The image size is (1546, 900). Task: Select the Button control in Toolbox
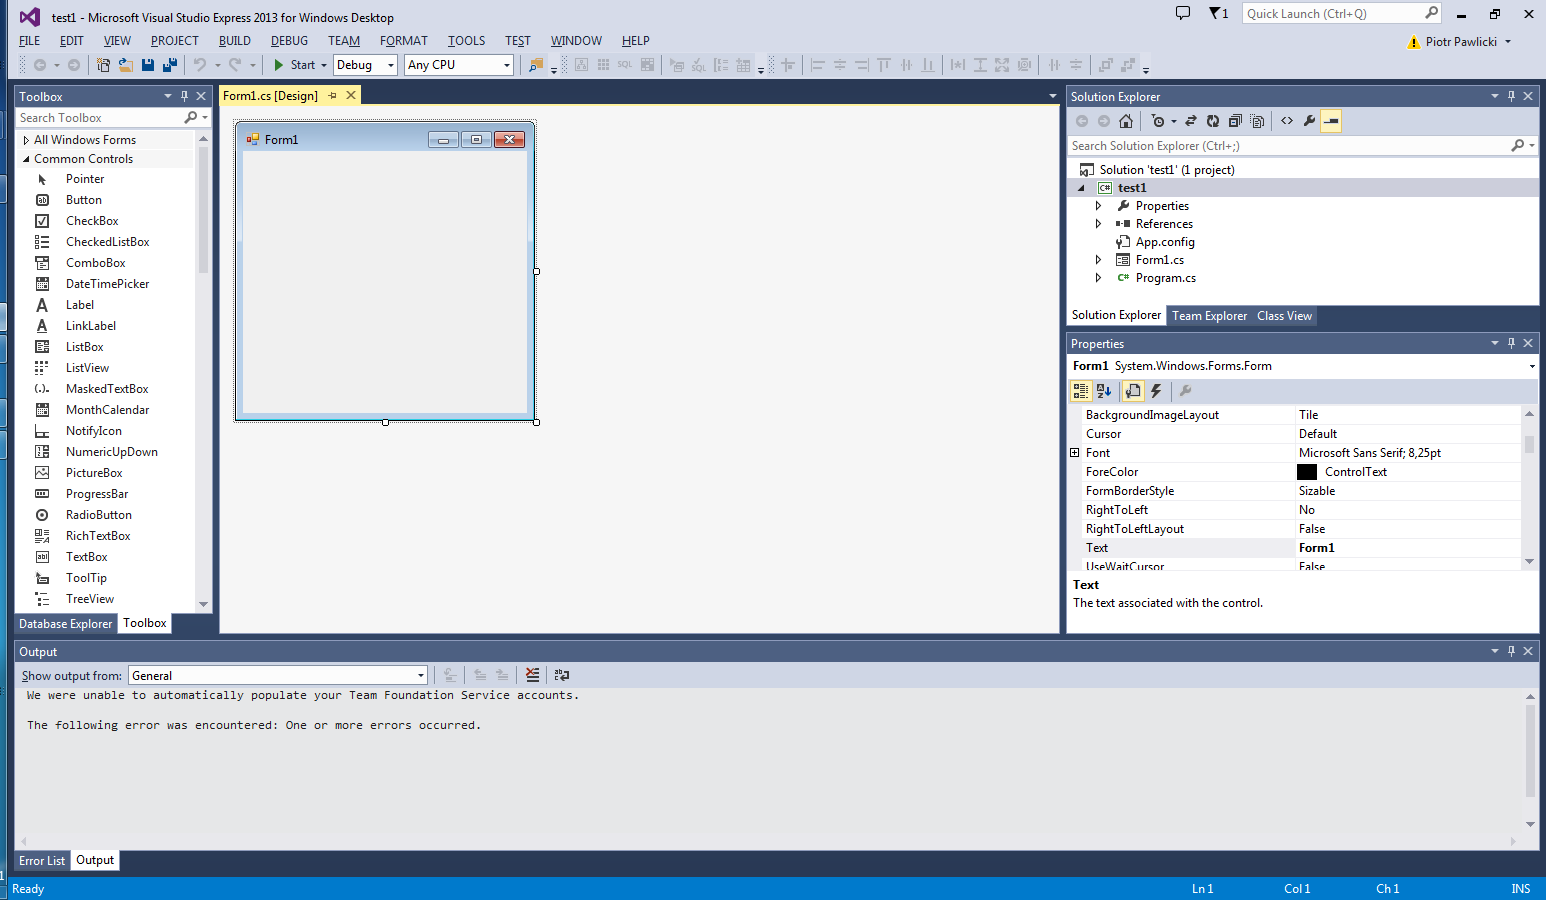coord(84,200)
